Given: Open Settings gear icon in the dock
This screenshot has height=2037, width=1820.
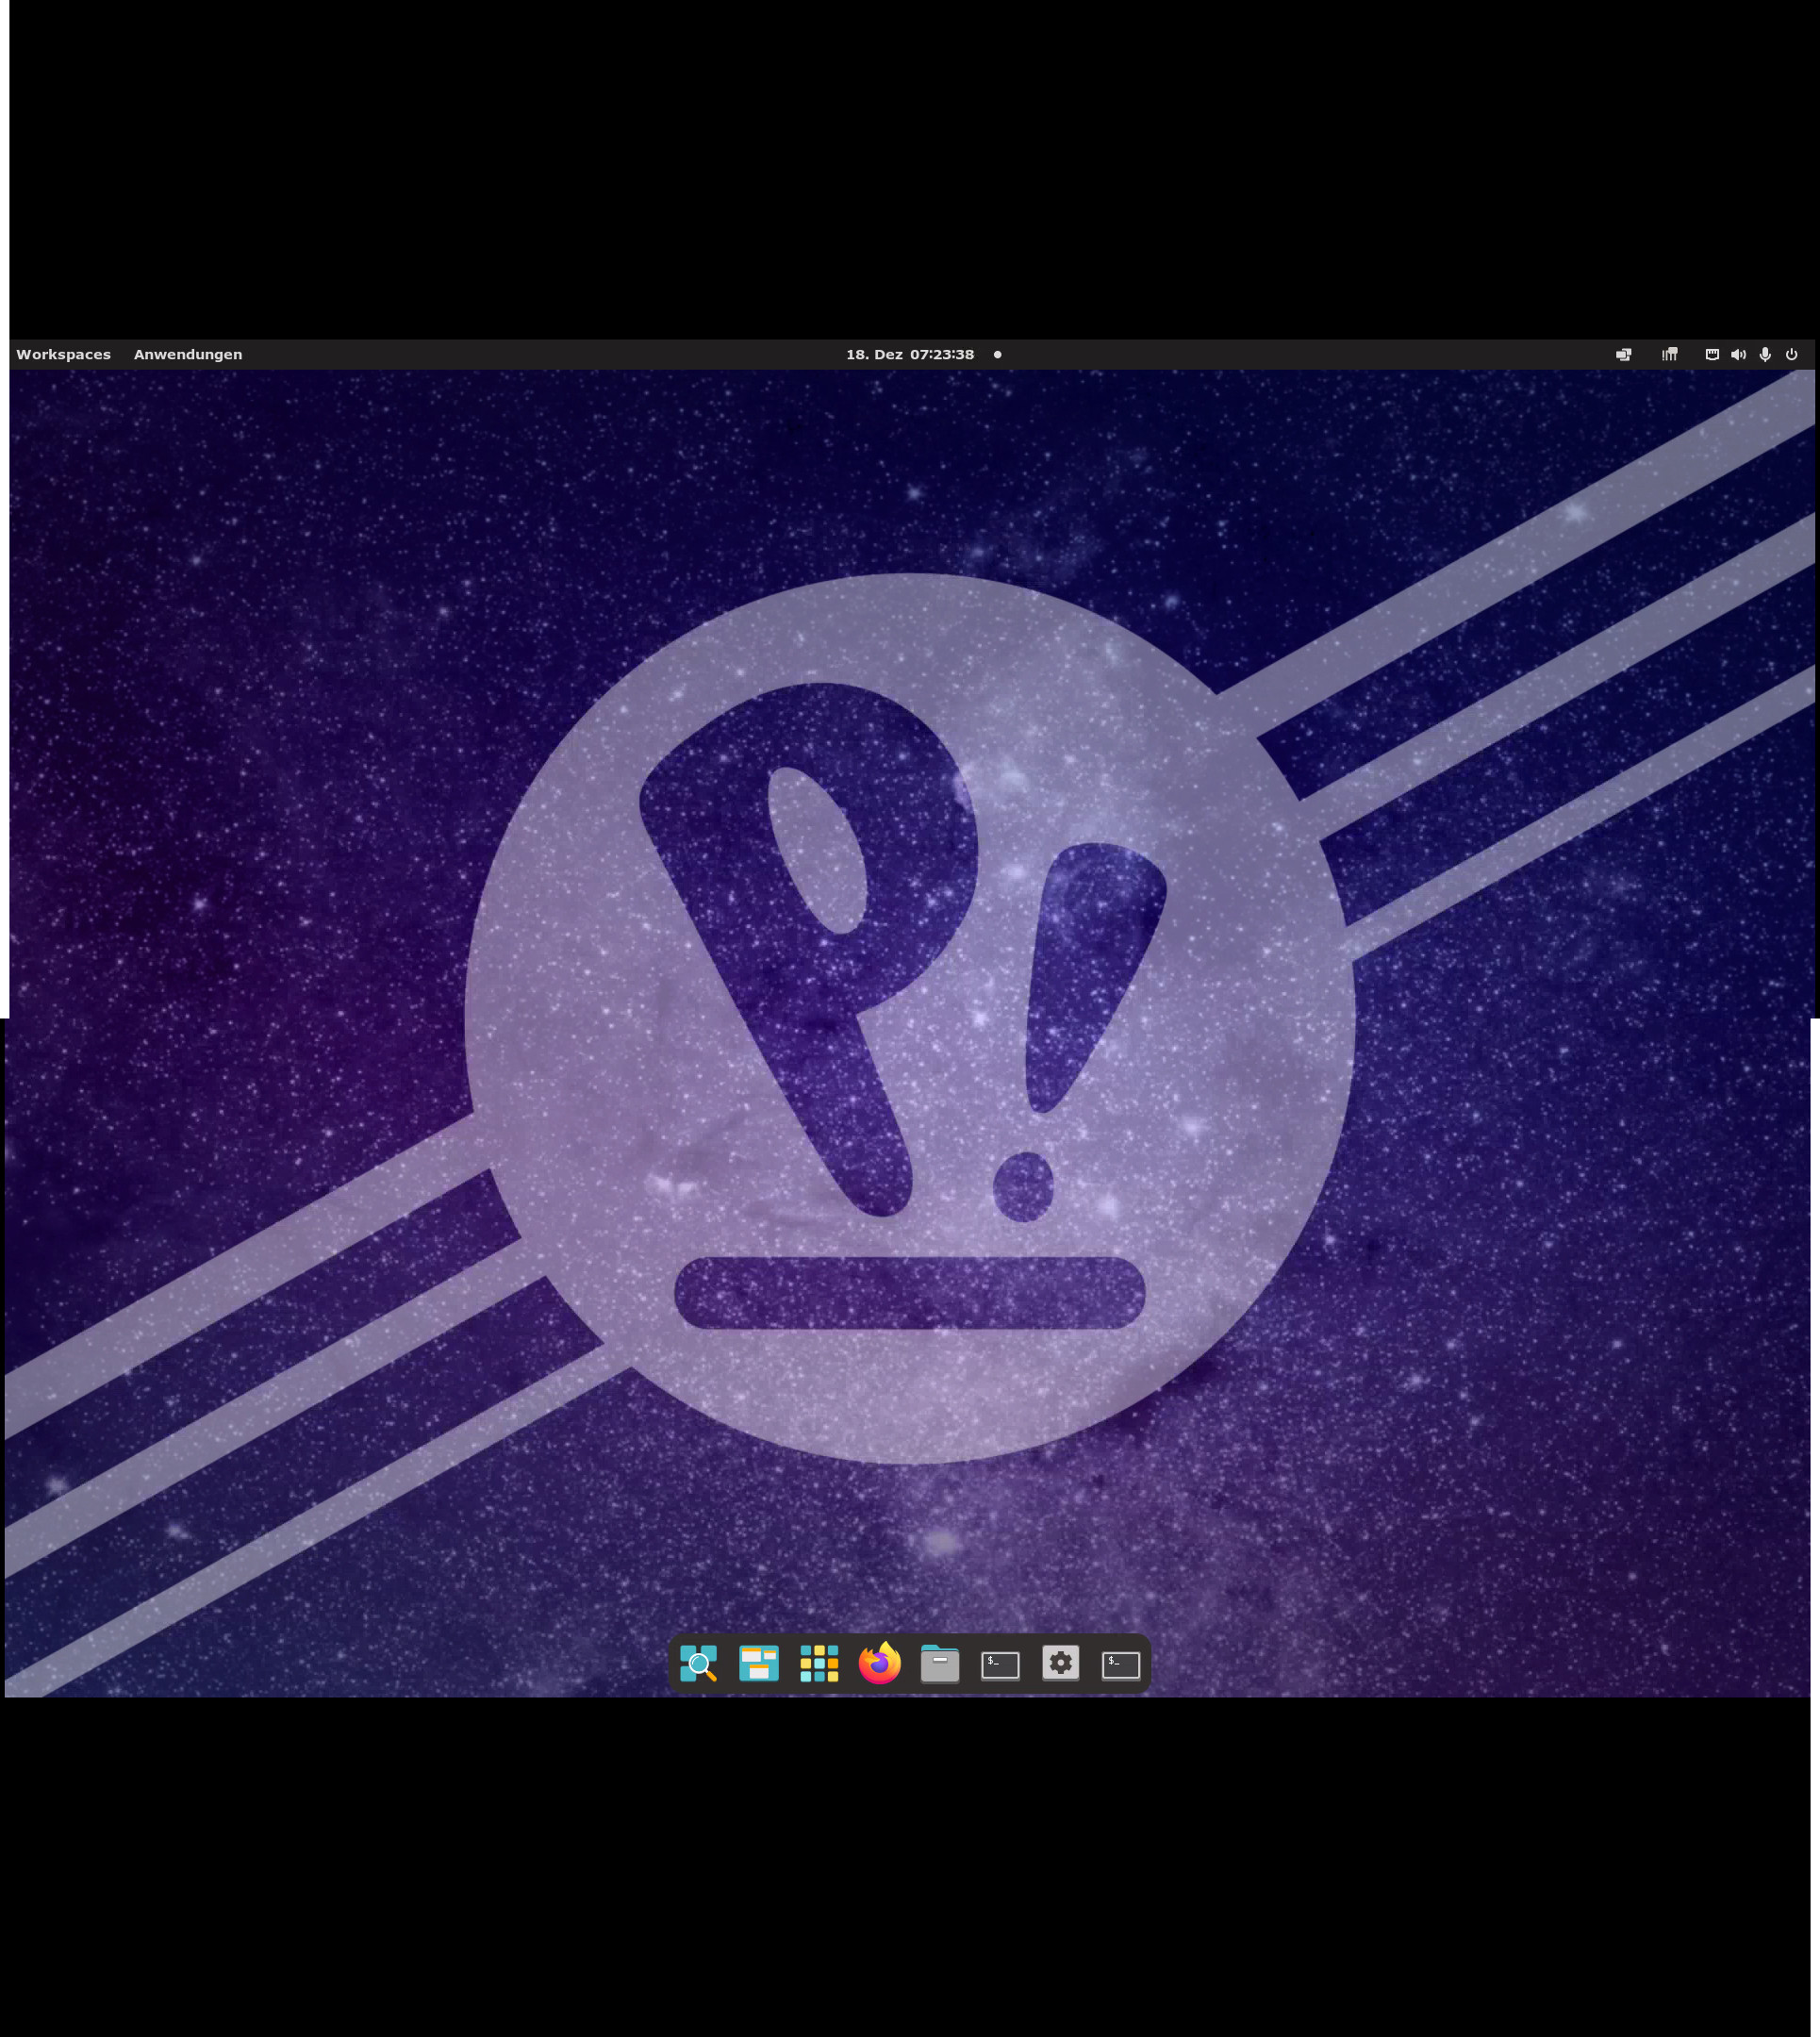Looking at the screenshot, I should 1060,1662.
